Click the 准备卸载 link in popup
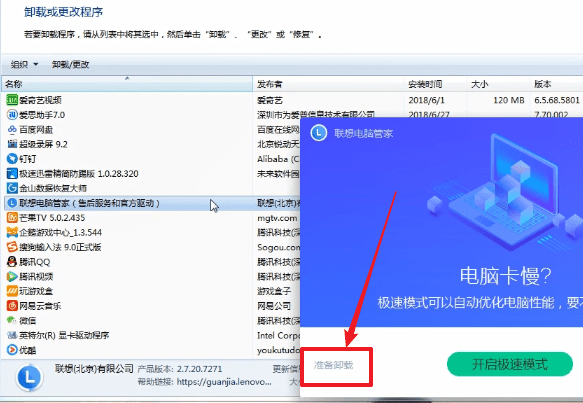 coord(334,365)
